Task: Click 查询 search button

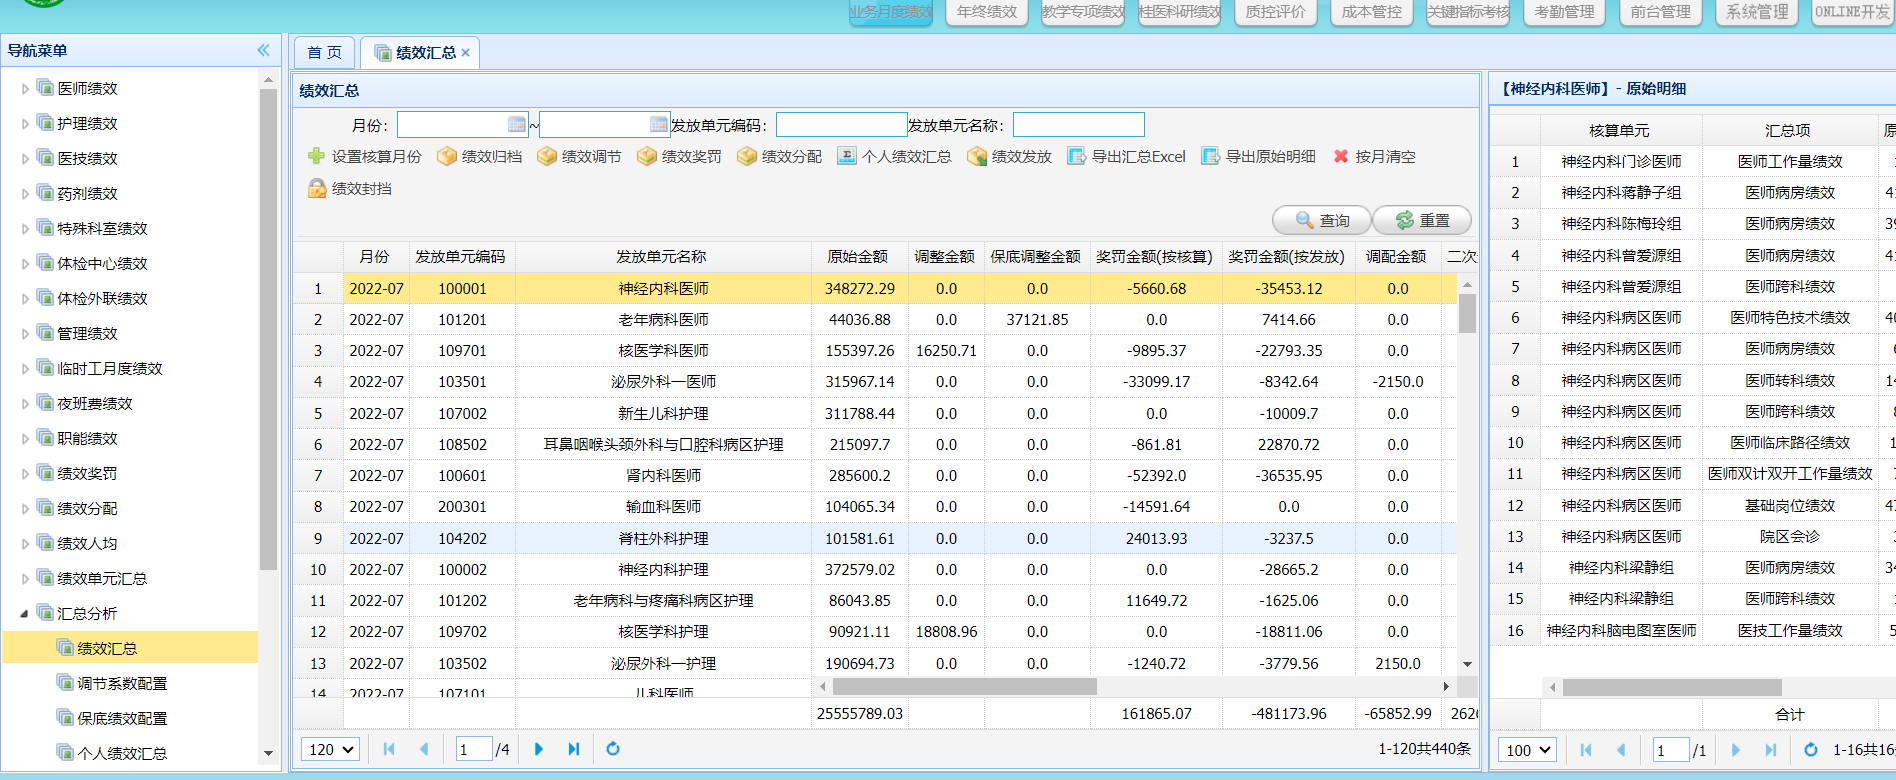Action: coord(1322,220)
